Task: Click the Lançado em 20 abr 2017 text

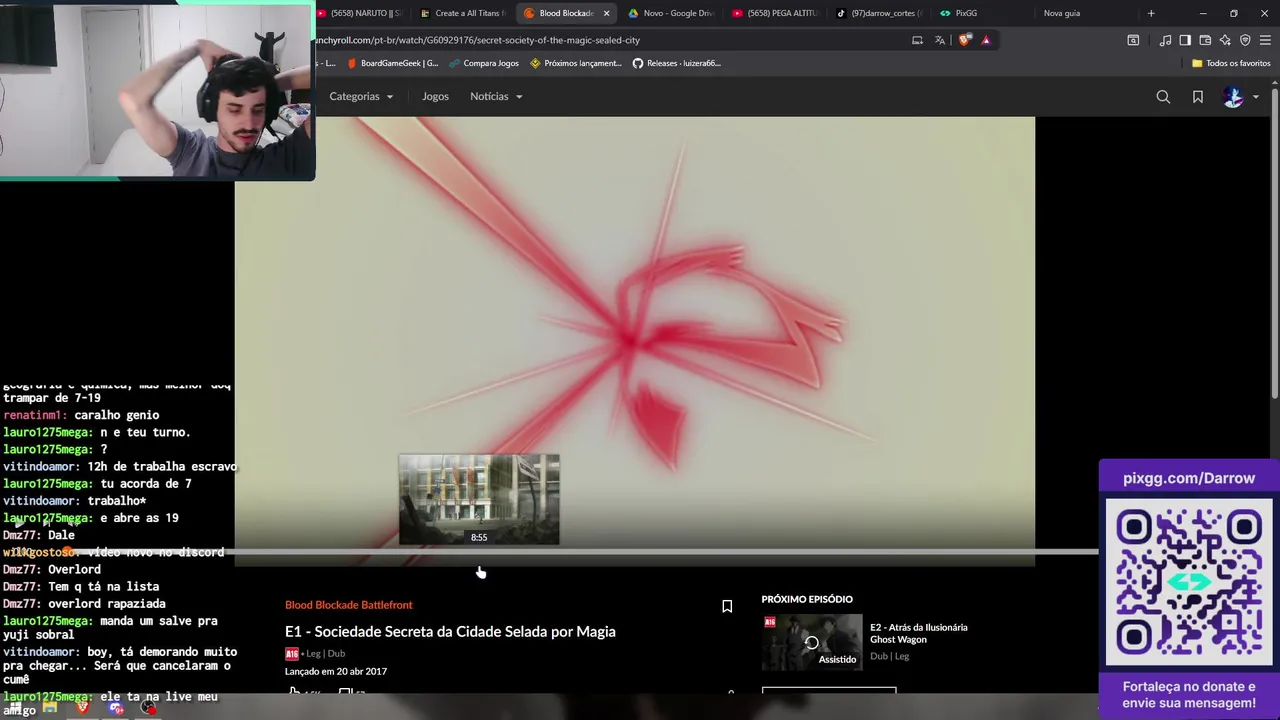Action: (336, 671)
